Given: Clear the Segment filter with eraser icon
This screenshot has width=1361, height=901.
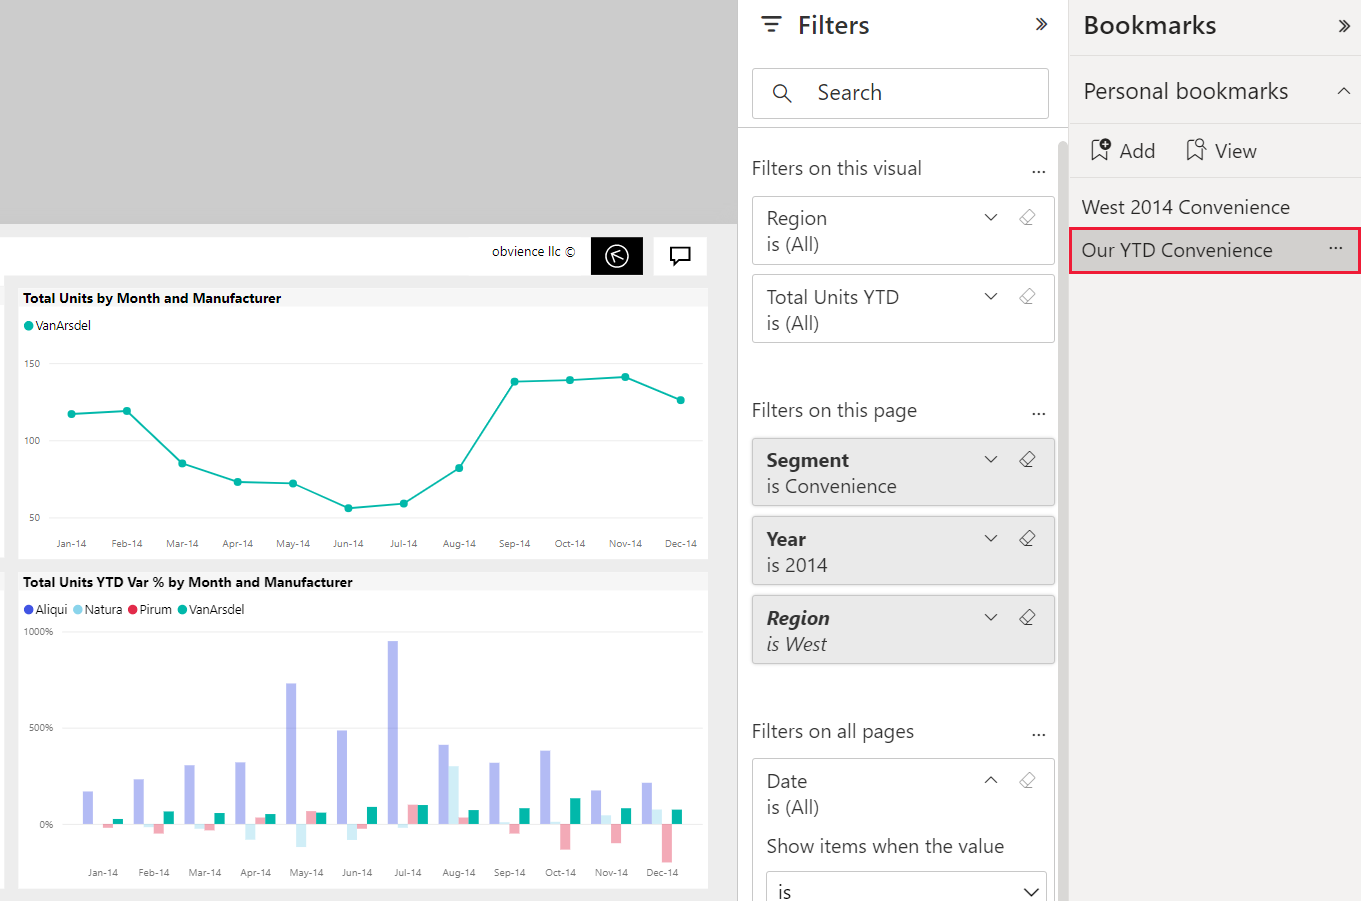Looking at the screenshot, I should click(1027, 460).
